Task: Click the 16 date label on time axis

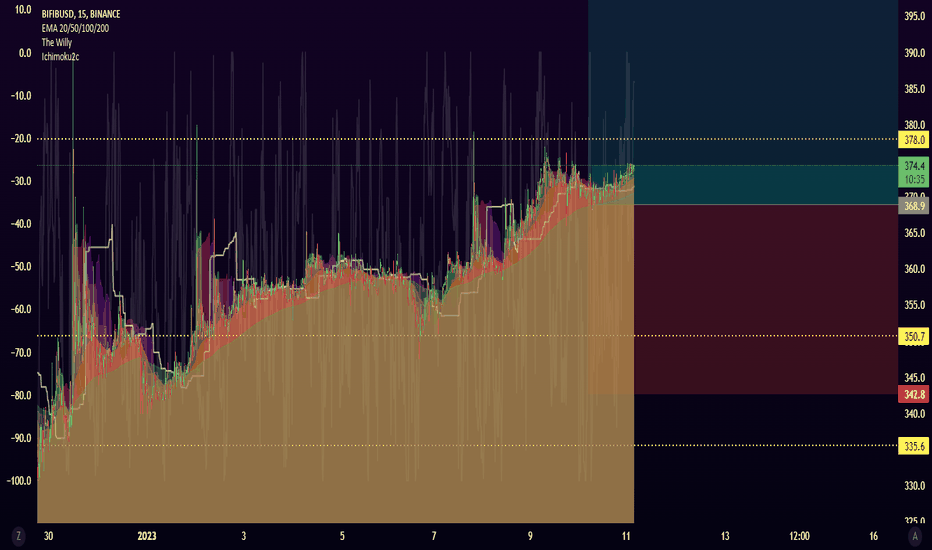Action: 873,536
